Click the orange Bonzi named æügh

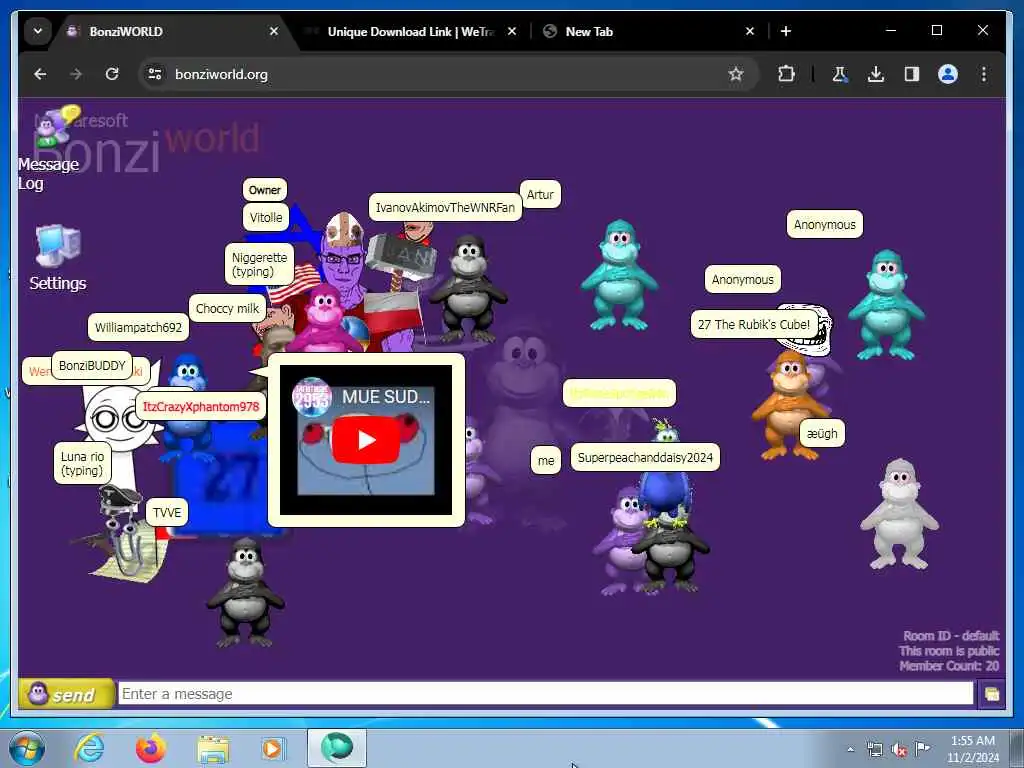(788, 405)
